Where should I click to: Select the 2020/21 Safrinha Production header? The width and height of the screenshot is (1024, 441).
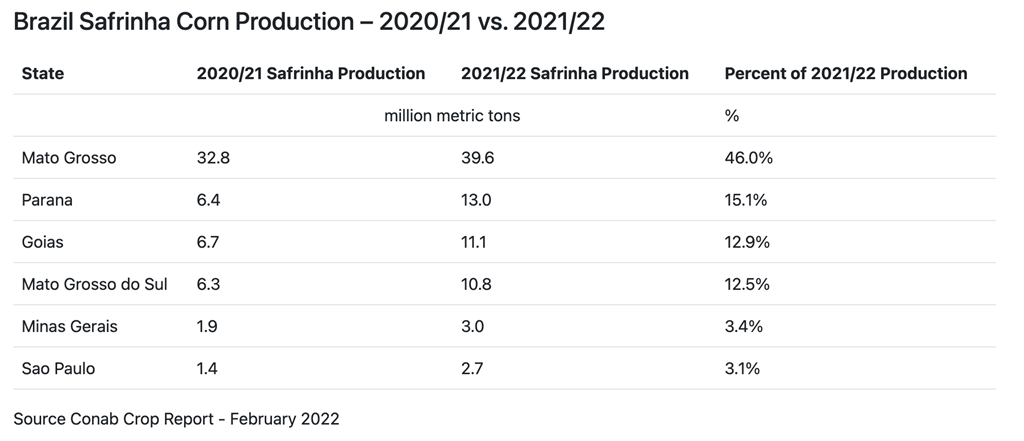click(311, 74)
